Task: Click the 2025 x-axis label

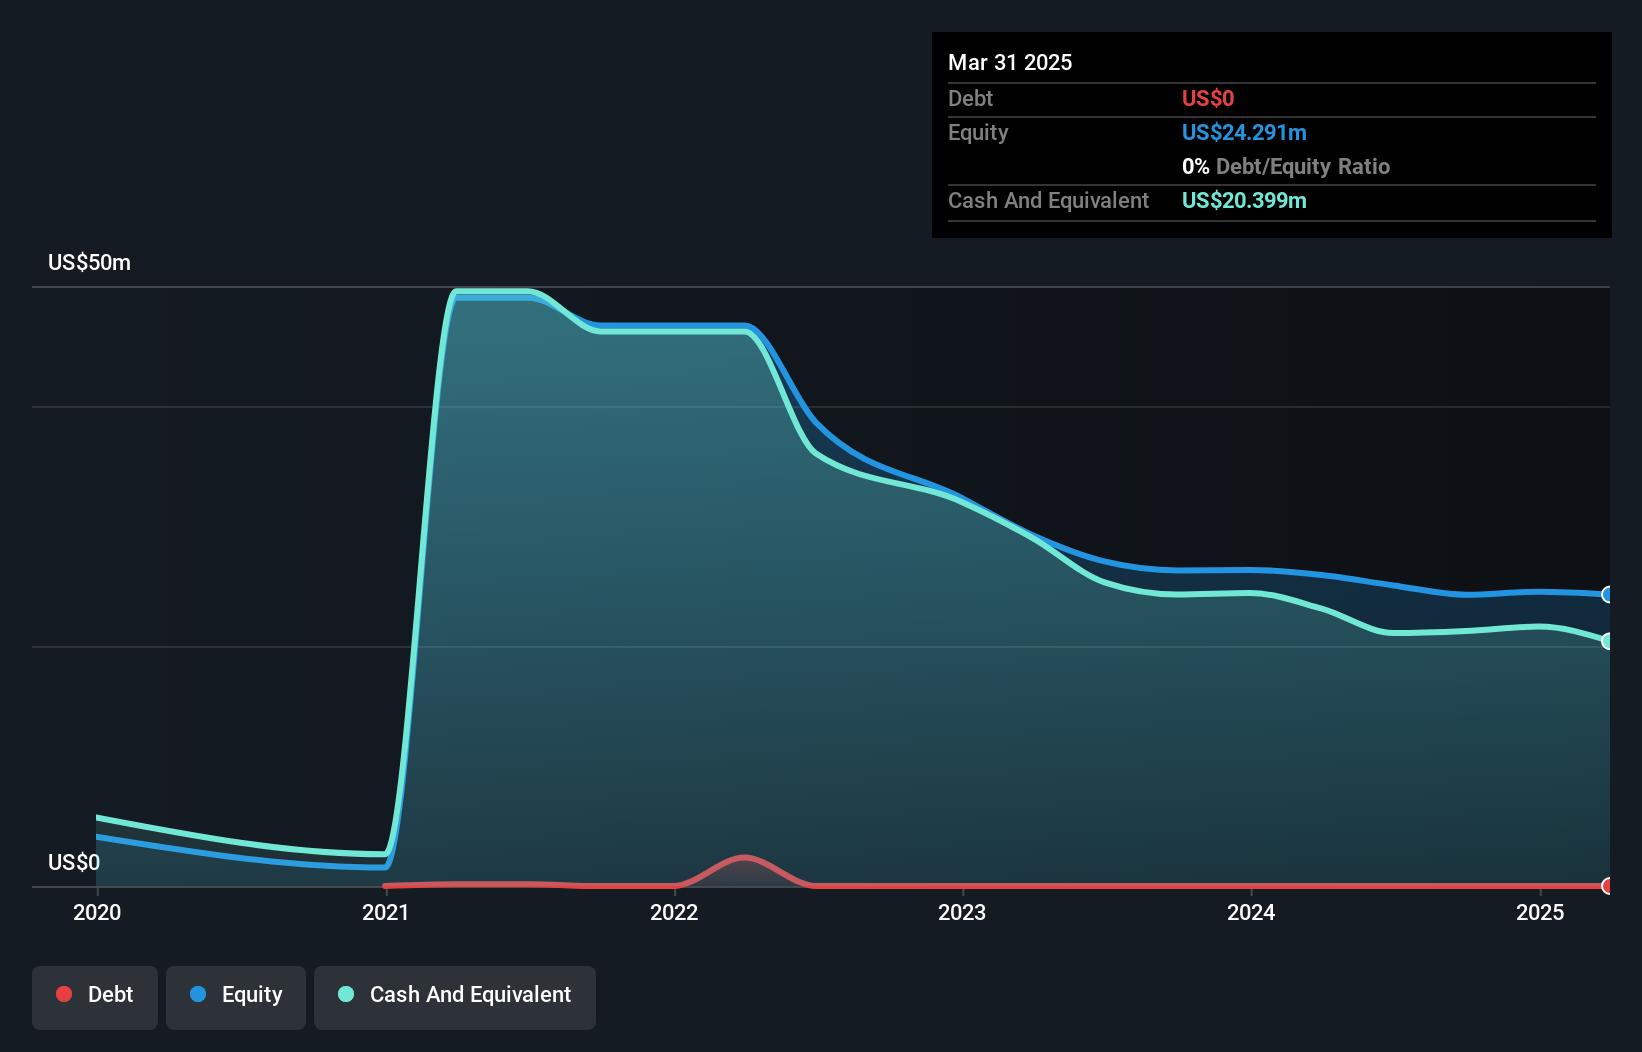Action: coord(1540,912)
